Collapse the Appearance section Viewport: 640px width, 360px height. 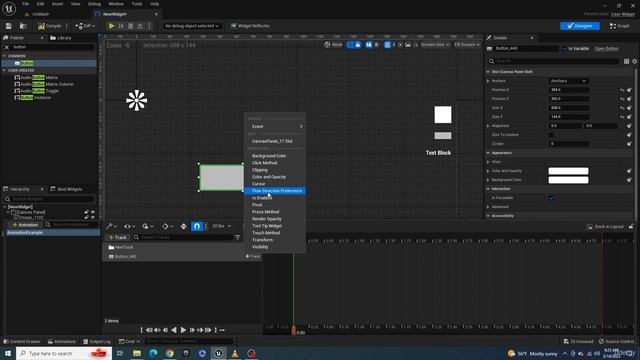488,153
